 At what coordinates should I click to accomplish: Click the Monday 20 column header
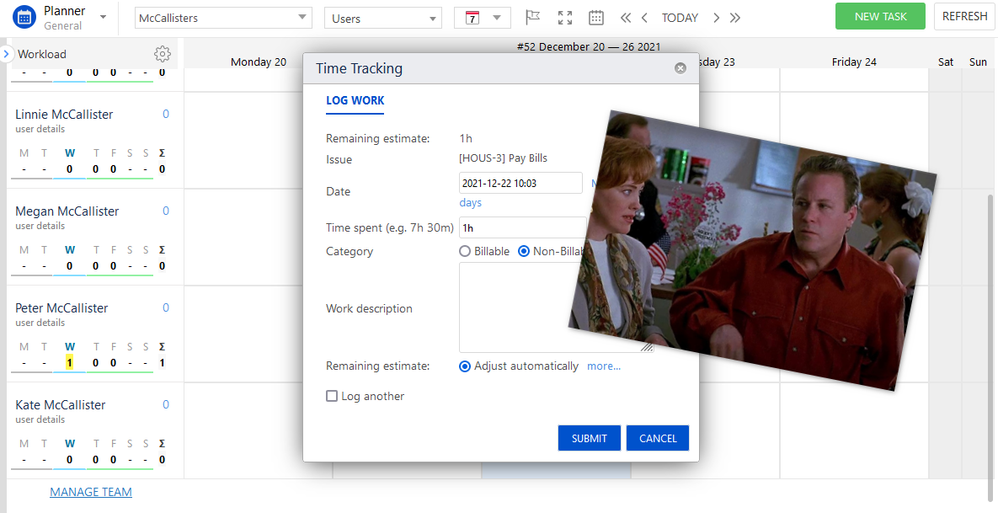pyautogui.click(x=258, y=62)
